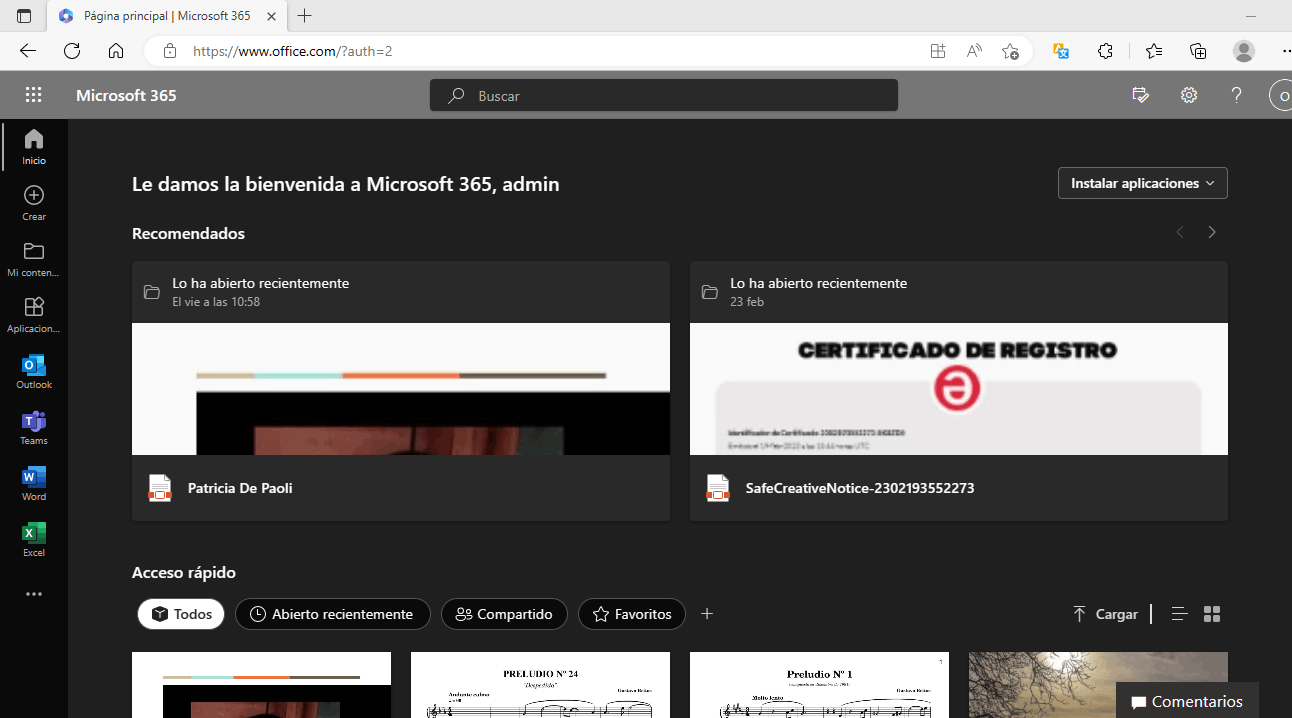This screenshot has width=1292, height=718.
Task: View site information lock icon
Action: click(x=170, y=51)
